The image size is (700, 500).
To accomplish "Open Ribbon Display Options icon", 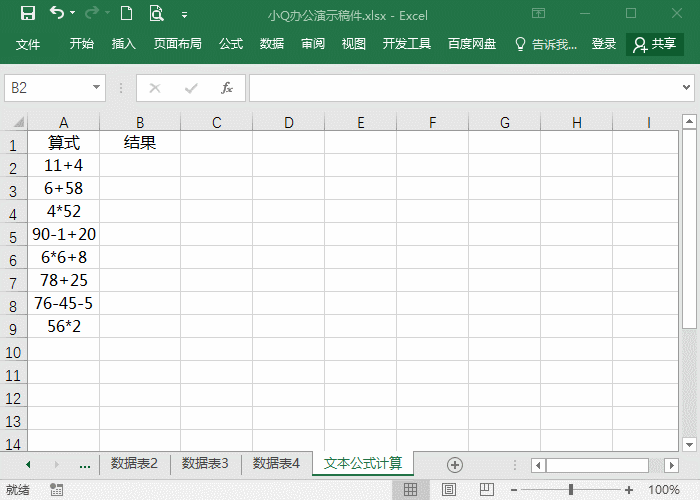I will coord(538,13).
